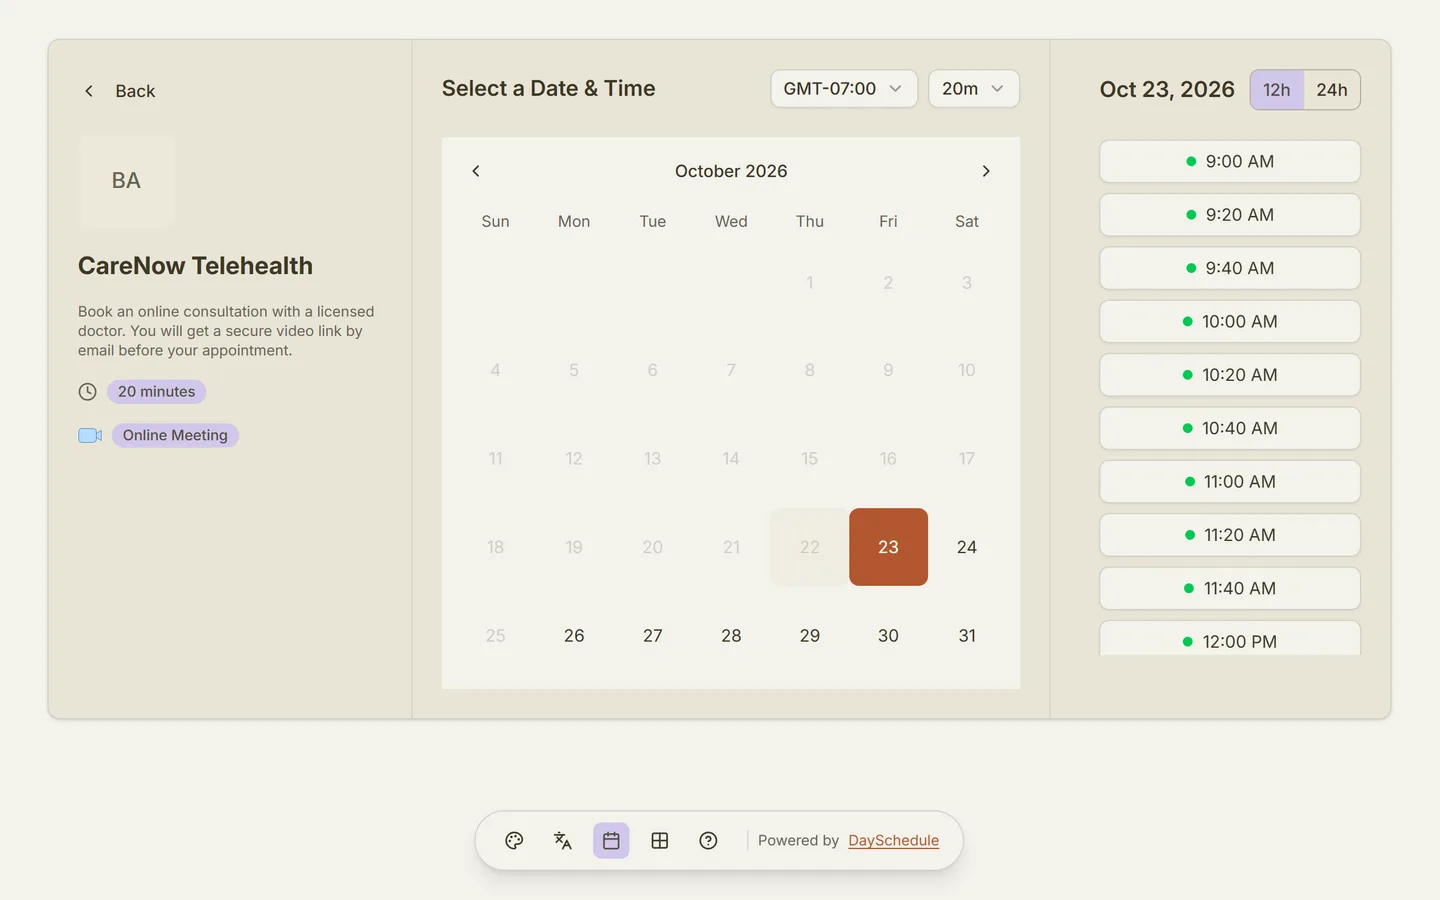Open the 20m duration dropdown
This screenshot has height=900, width=1440.
[974, 89]
